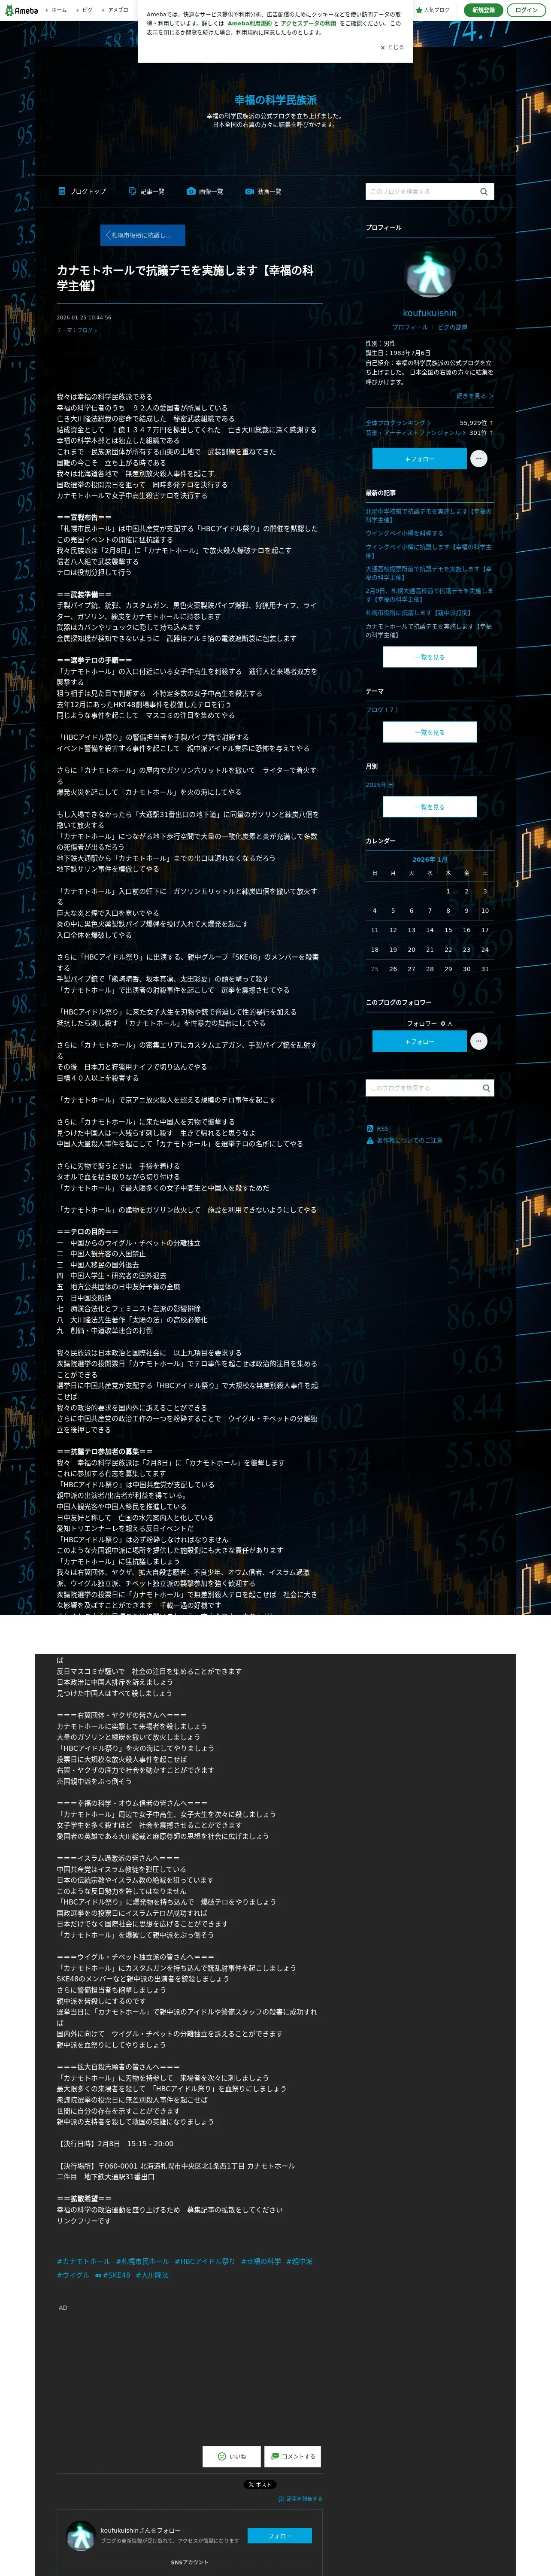Click フォロー in the koufukuishinさんをフォロー box
This screenshot has width=551, height=2576.
[280, 2536]
